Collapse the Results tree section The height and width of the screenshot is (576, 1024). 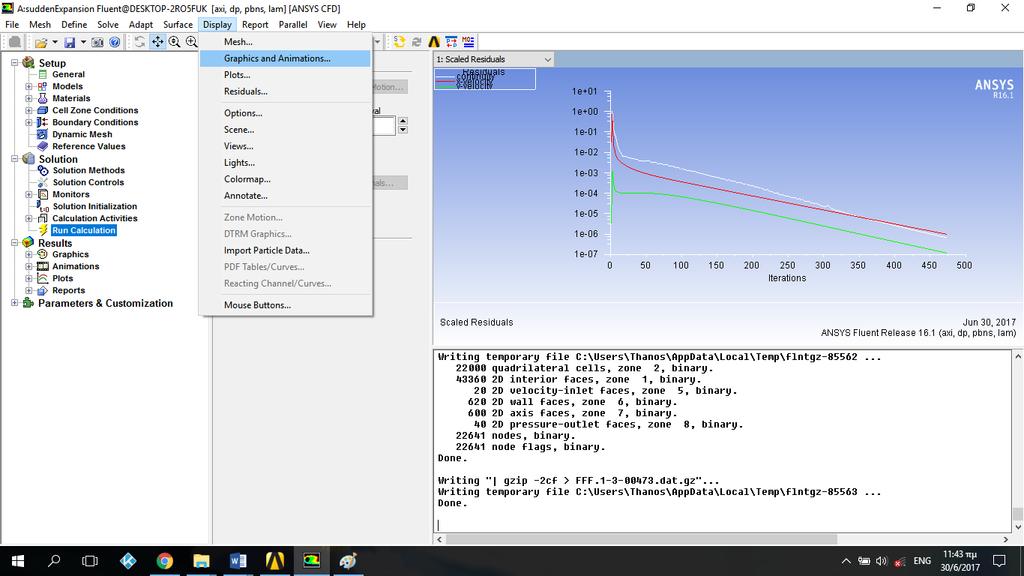coord(14,242)
